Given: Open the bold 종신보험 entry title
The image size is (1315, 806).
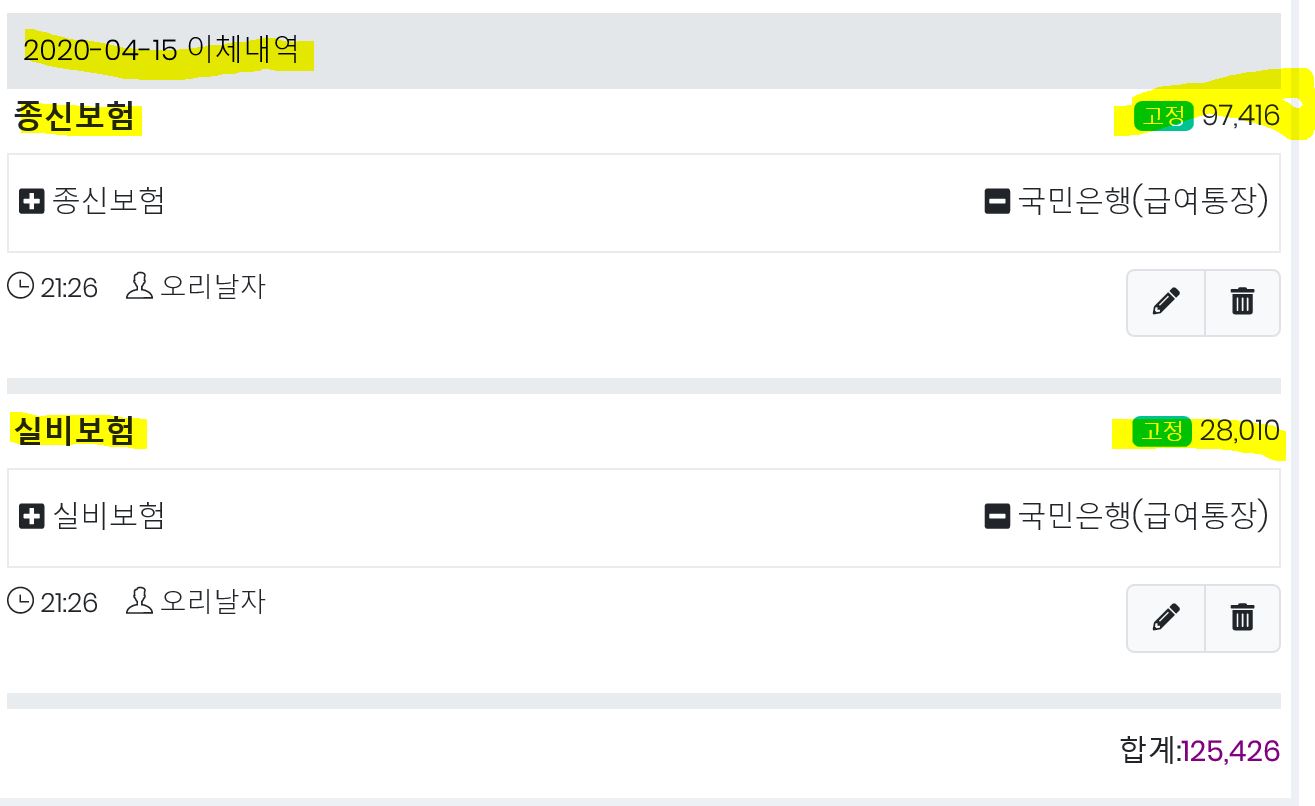Looking at the screenshot, I should pos(74,118).
